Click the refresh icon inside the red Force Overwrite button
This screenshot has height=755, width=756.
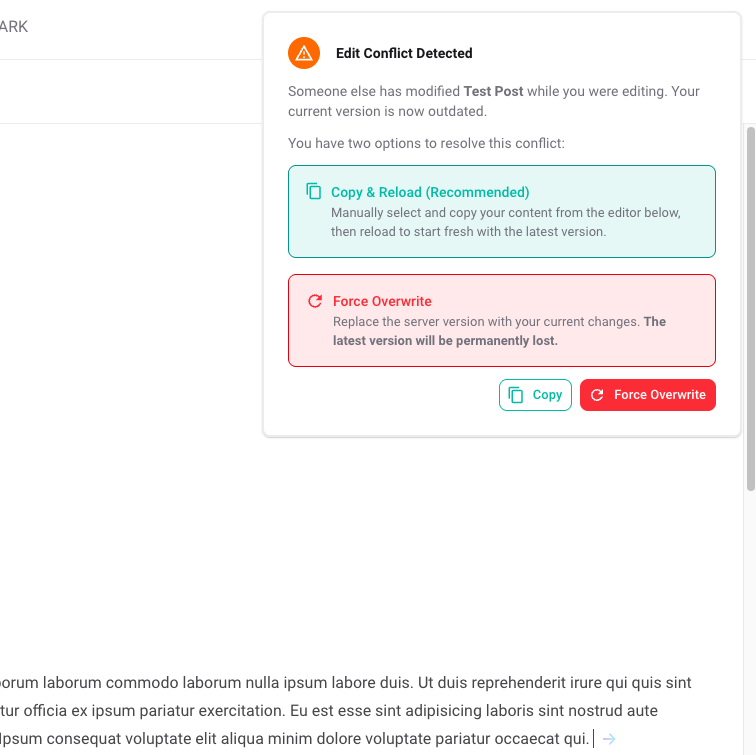598,395
